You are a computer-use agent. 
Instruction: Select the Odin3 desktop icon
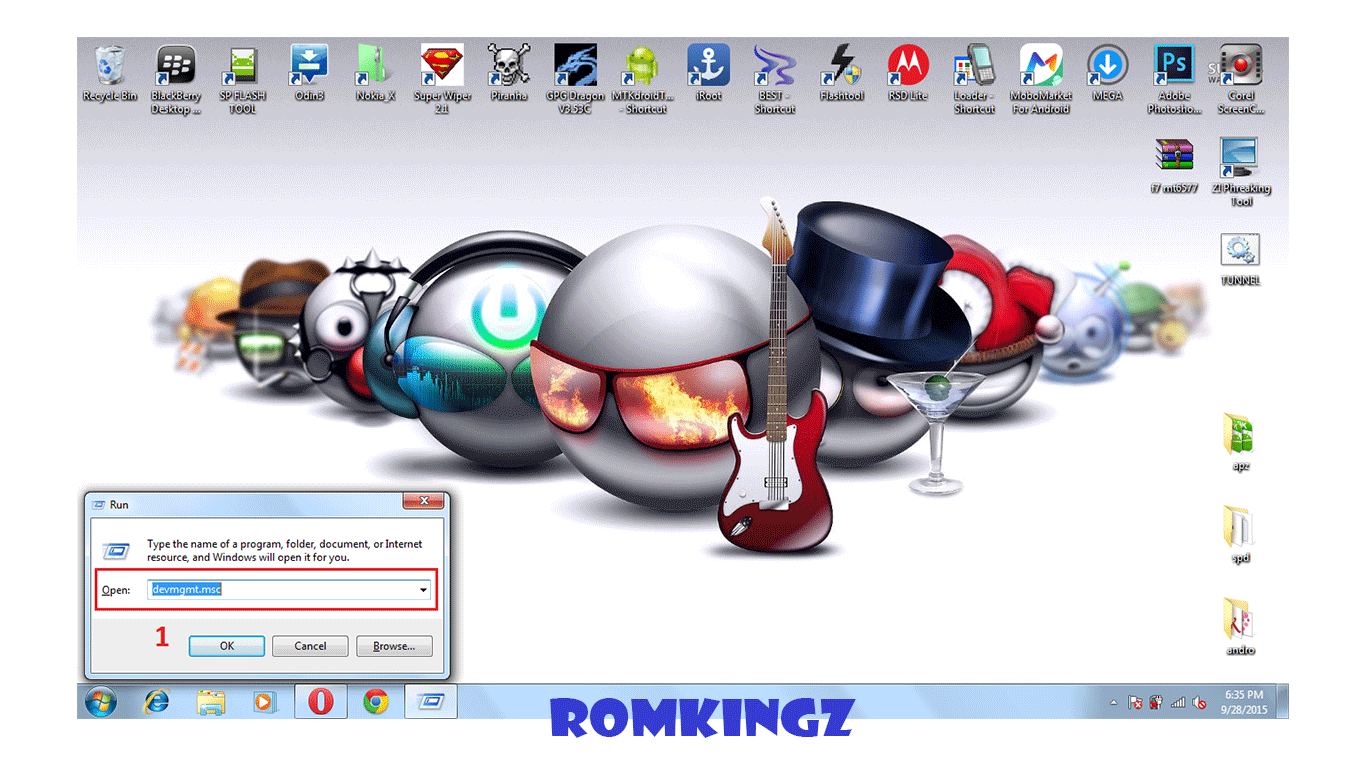[x=309, y=72]
